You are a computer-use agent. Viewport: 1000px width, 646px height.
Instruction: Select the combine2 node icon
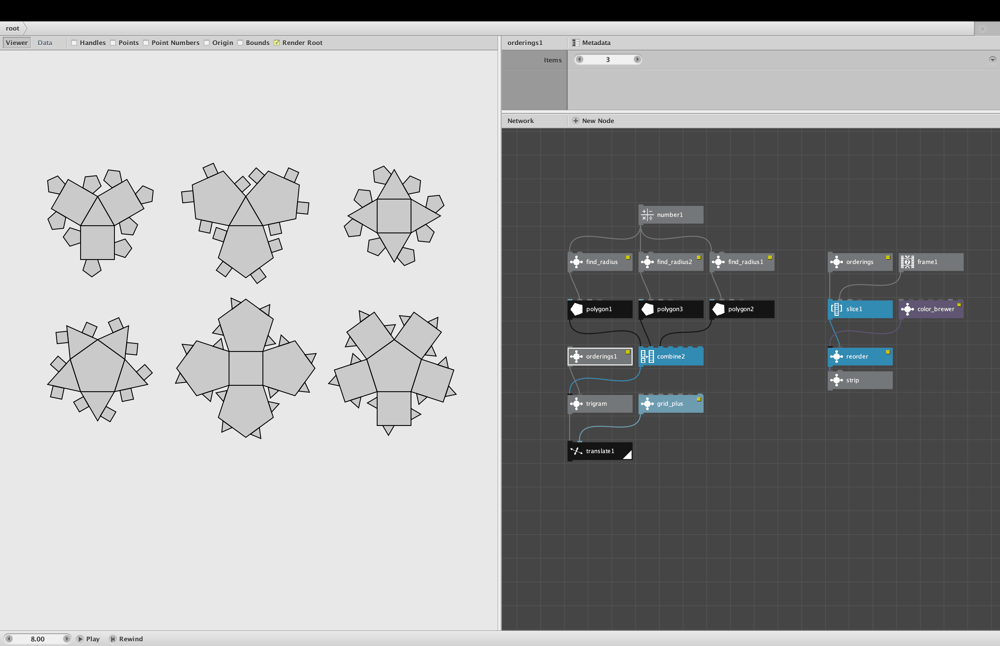tap(647, 356)
